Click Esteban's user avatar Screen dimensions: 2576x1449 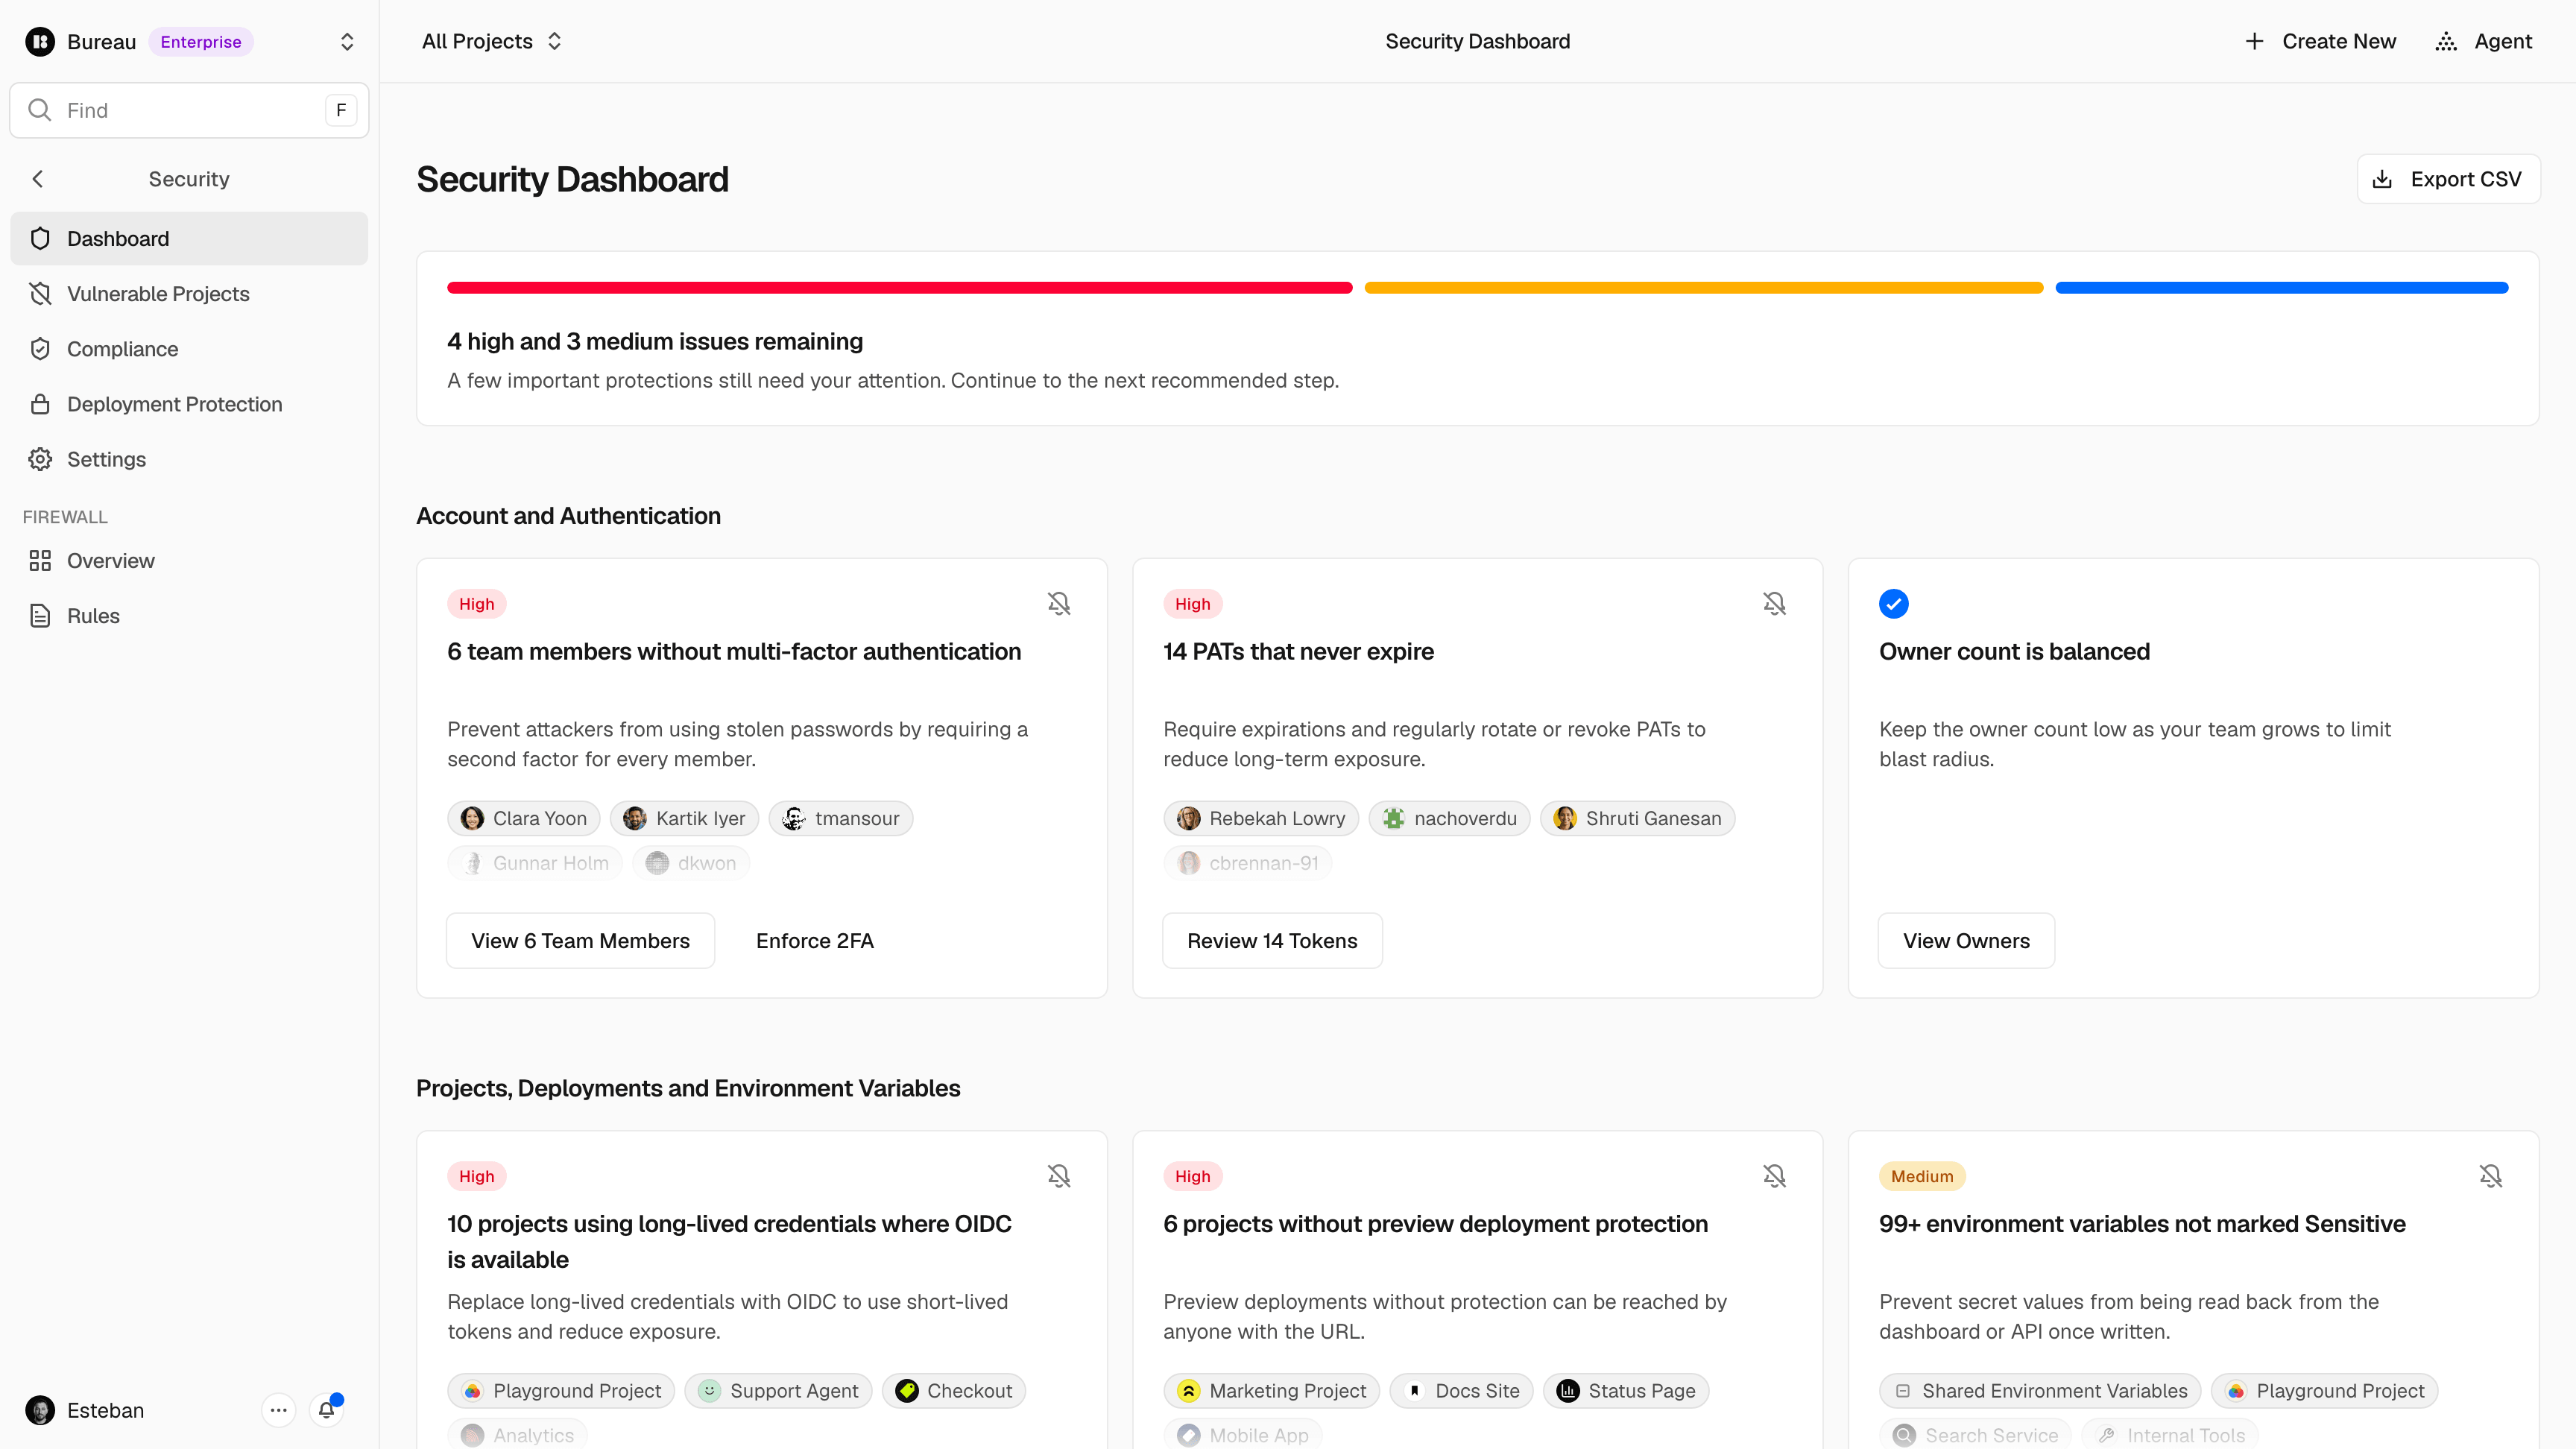pyautogui.click(x=40, y=1410)
